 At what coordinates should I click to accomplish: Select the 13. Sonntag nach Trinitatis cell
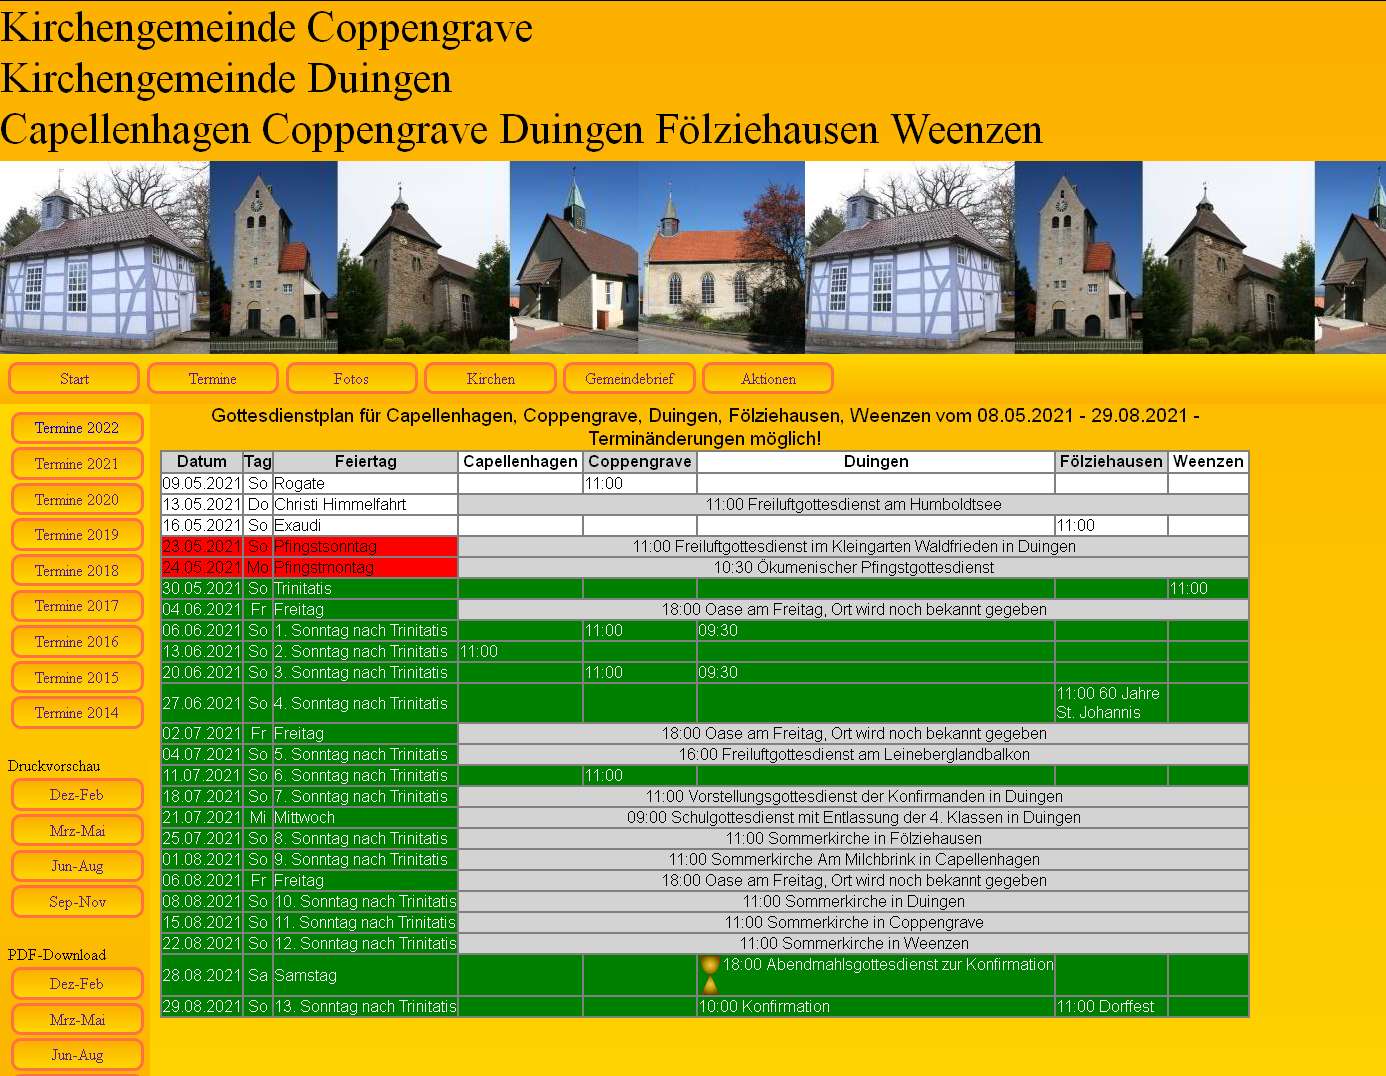pos(365,1006)
